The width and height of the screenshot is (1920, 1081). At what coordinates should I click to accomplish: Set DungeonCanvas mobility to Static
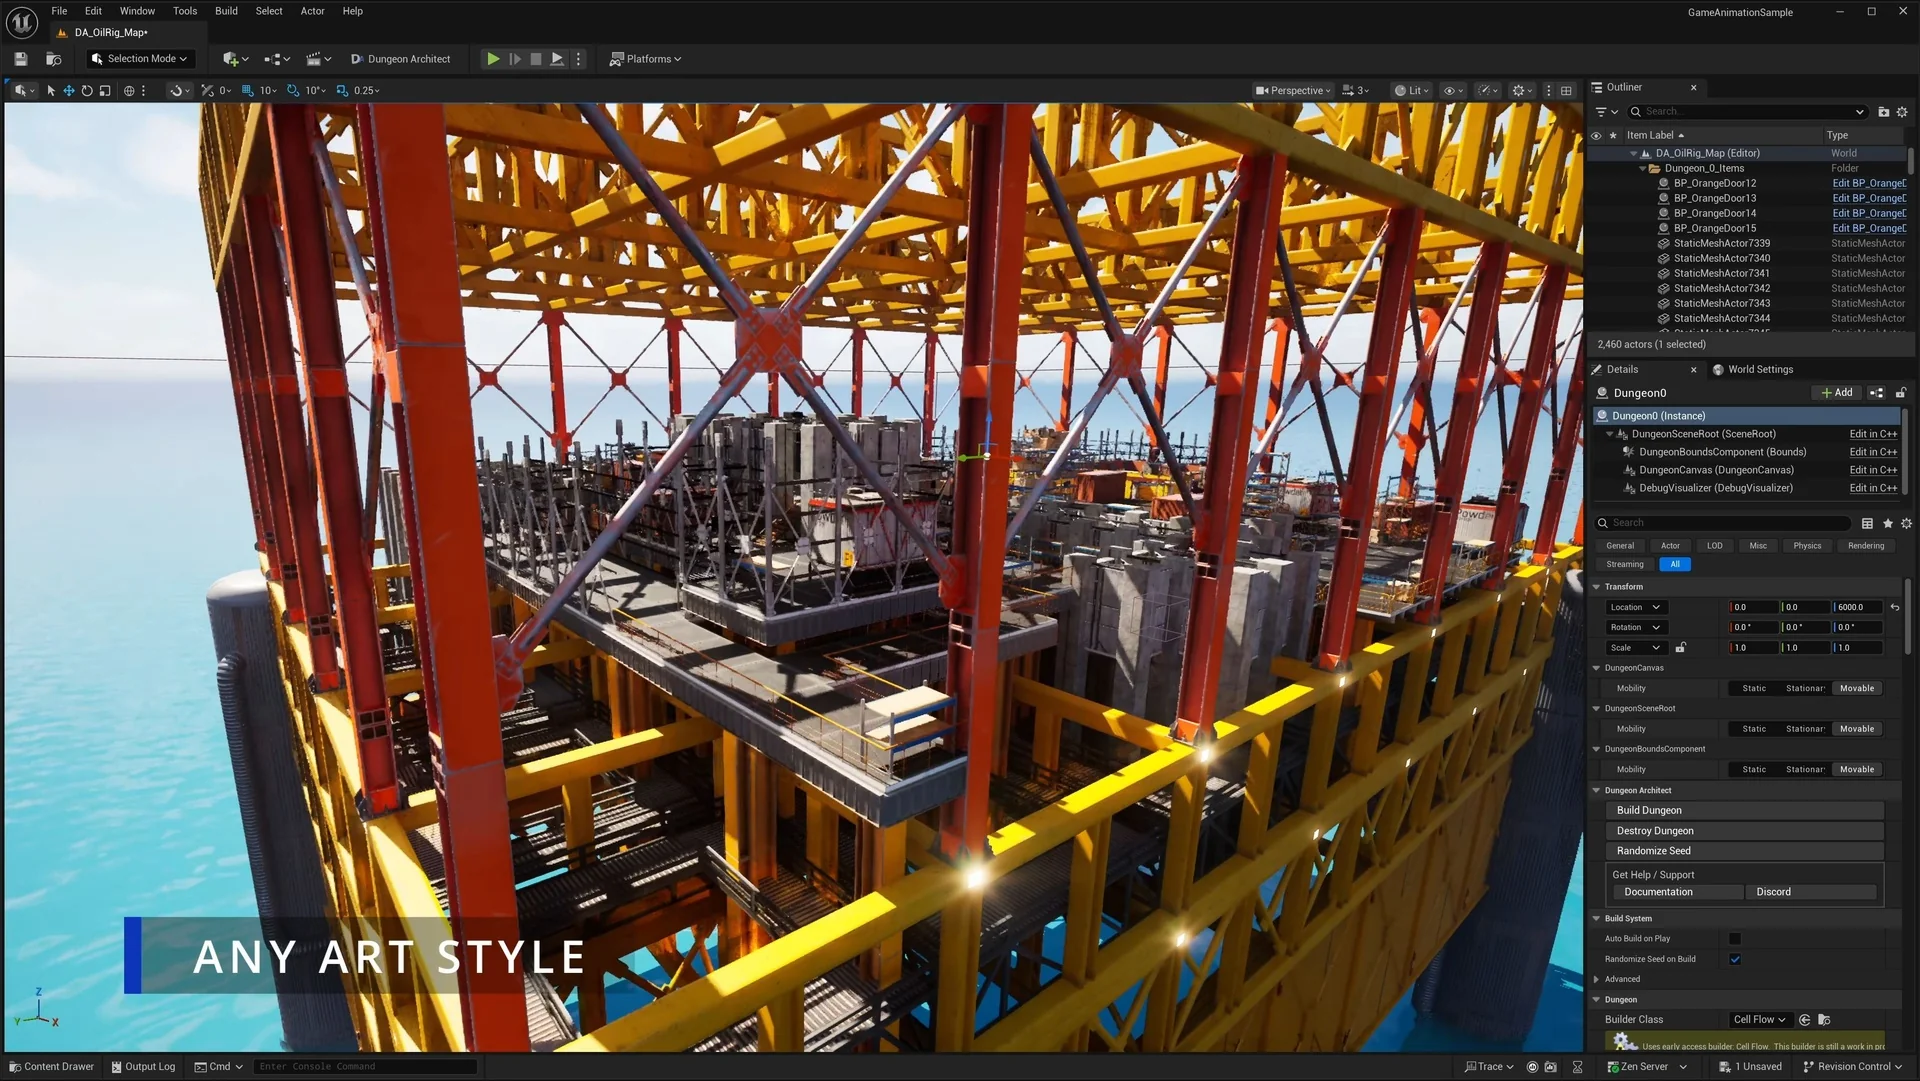coord(1754,689)
